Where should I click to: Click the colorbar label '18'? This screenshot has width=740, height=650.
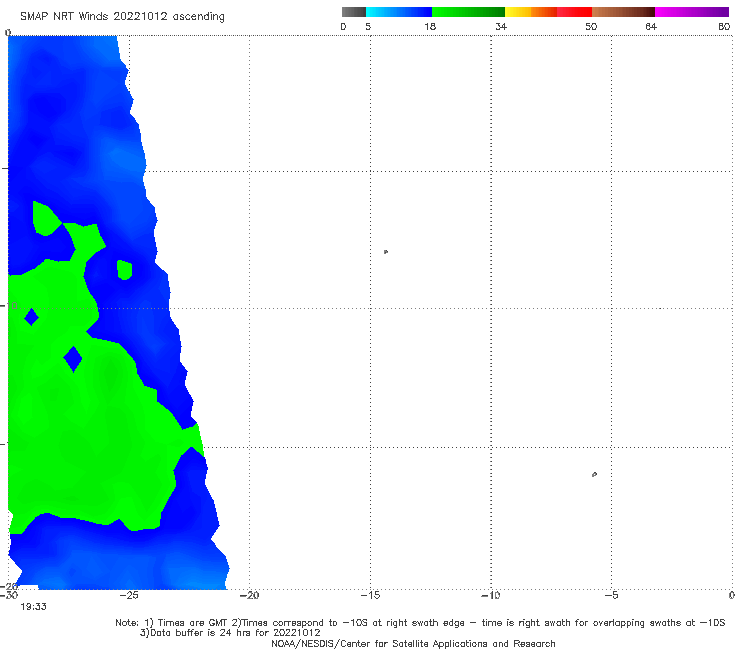430,26
